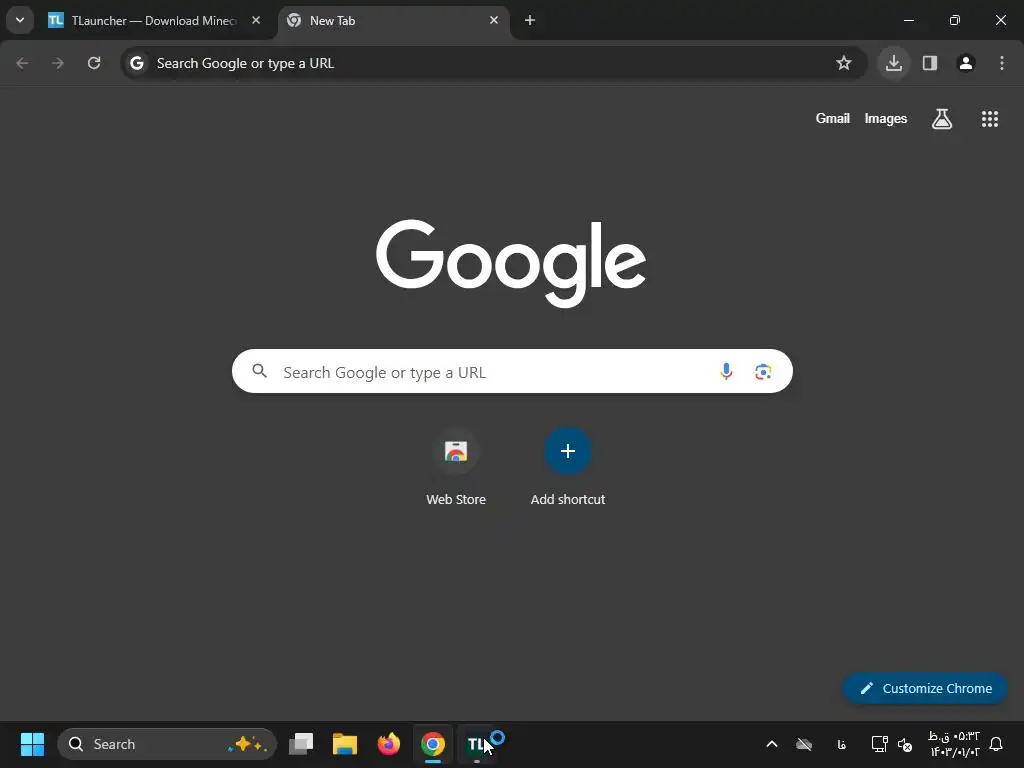The image size is (1024, 768).
Task: Close the TLauncher tab
Action: [256, 20]
